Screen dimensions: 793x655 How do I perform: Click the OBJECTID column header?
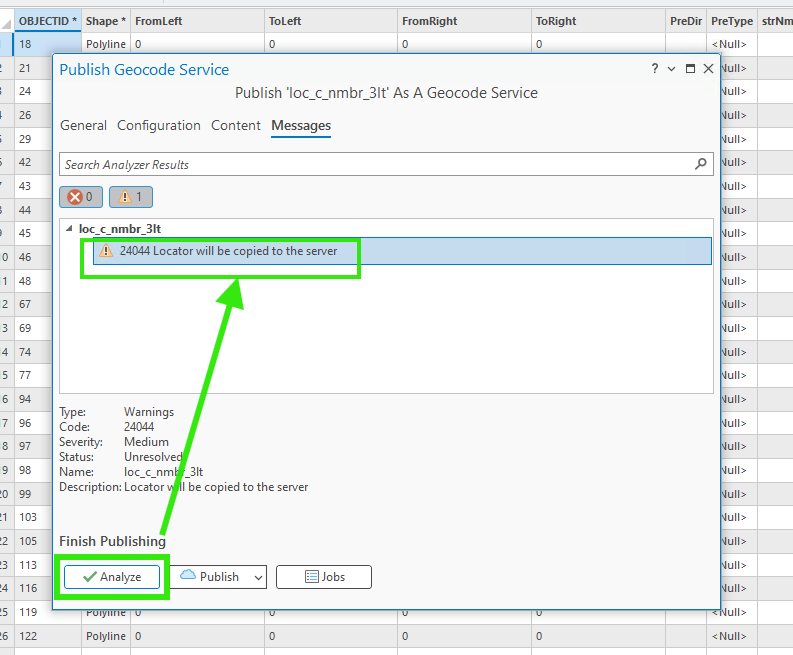click(47, 20)
